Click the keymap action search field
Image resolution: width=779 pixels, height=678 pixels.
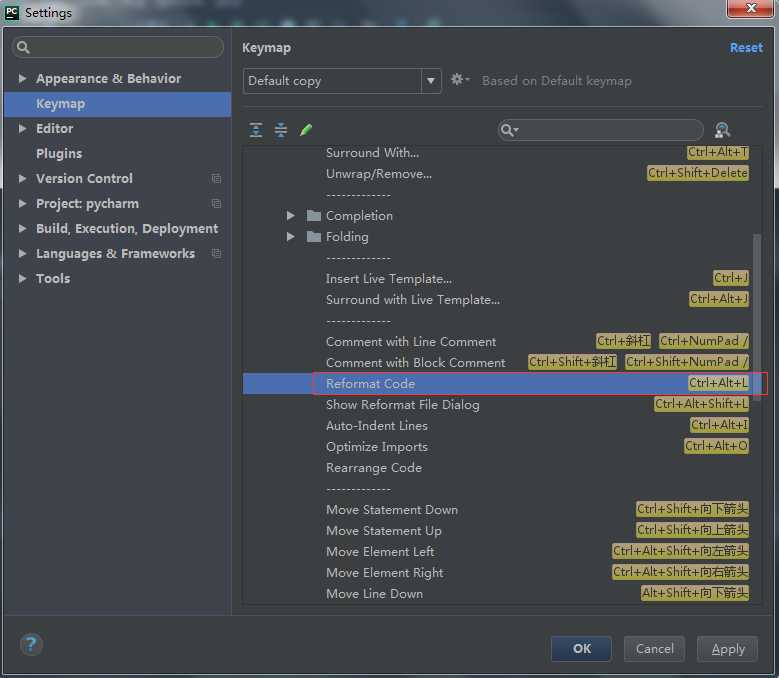(x=600, y=130)
